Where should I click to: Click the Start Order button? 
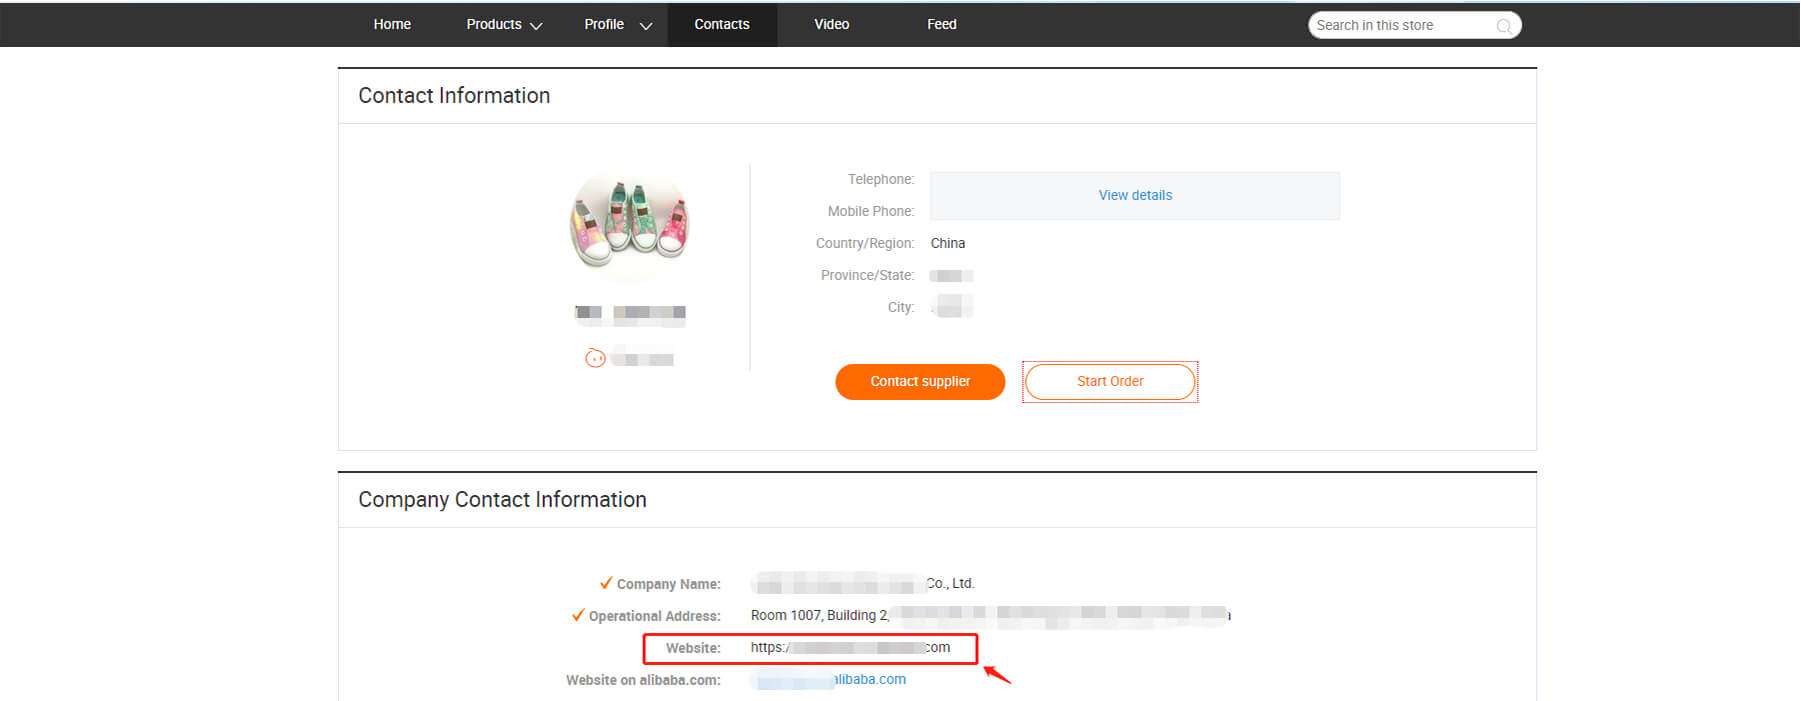tap(1110, 381)
